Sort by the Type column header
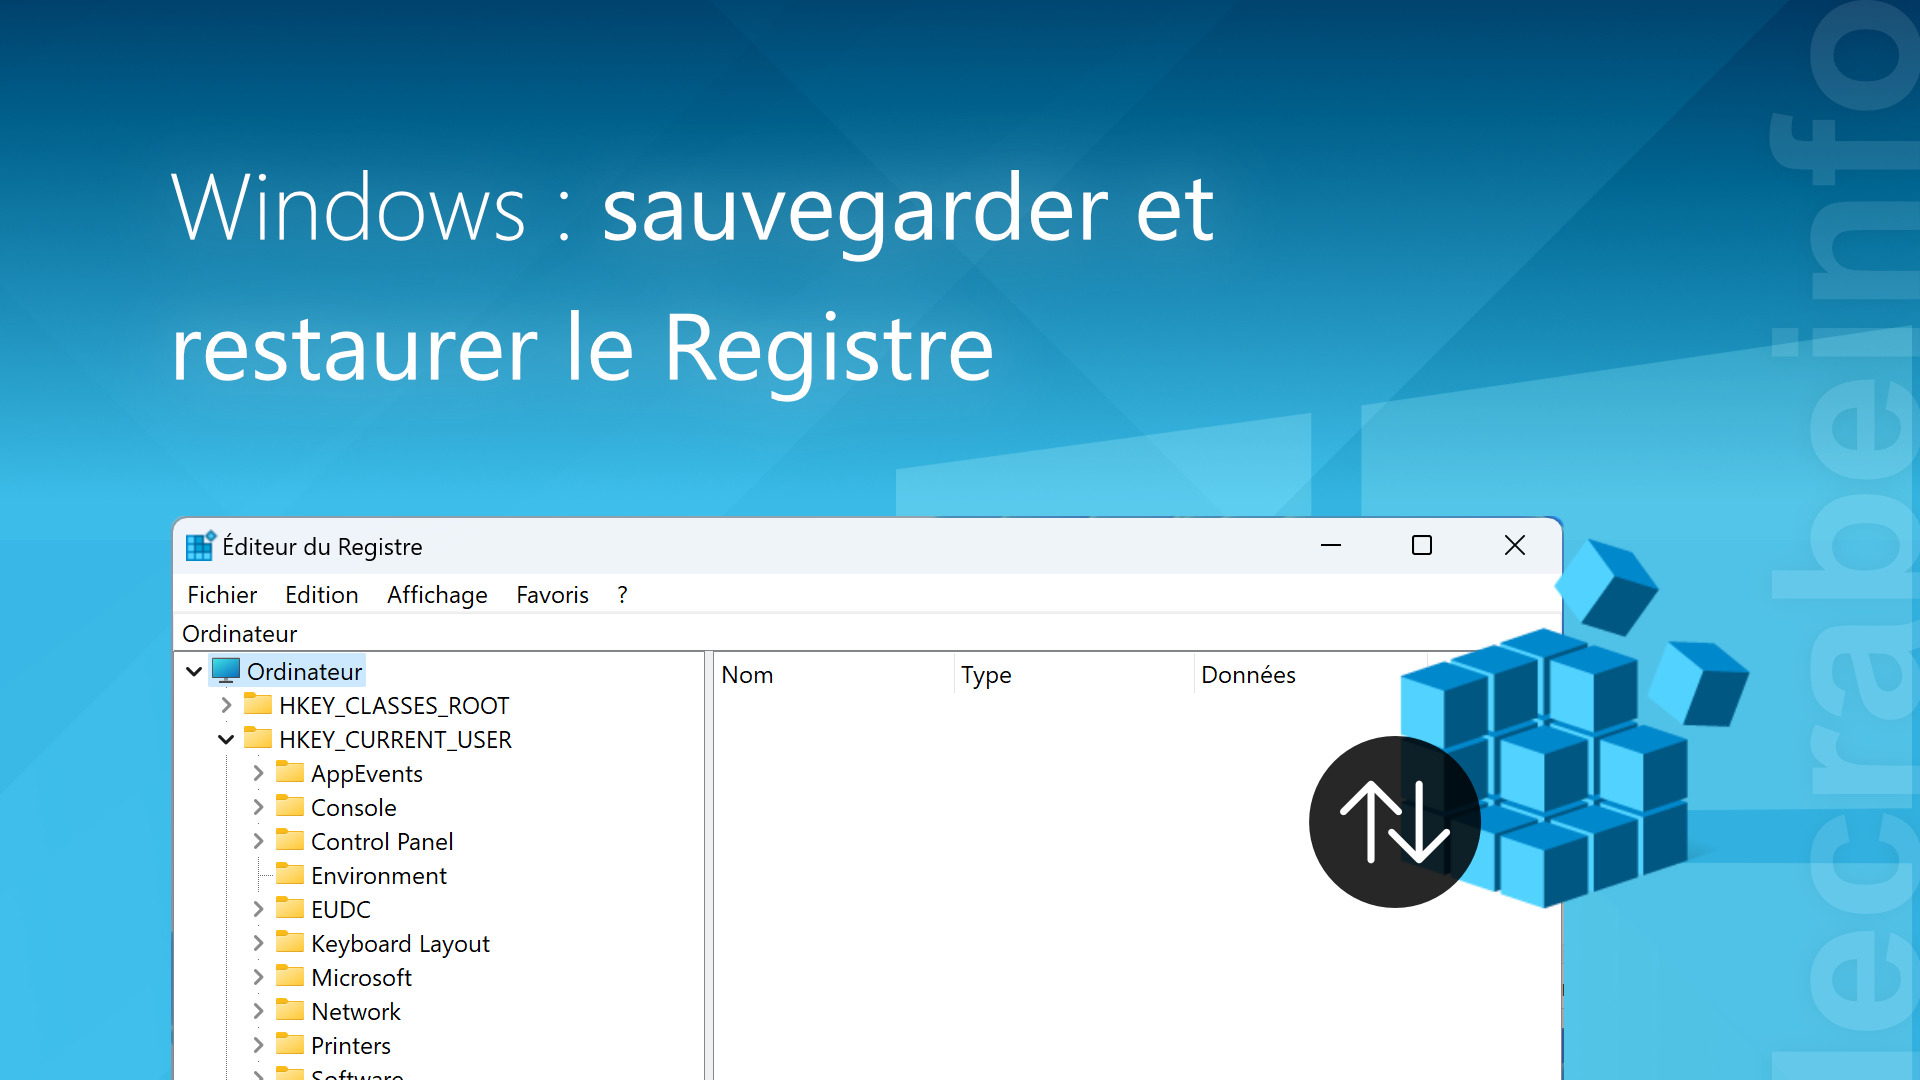Viewport: 1920px width, 1080px height. click(x=1074, y=675)
